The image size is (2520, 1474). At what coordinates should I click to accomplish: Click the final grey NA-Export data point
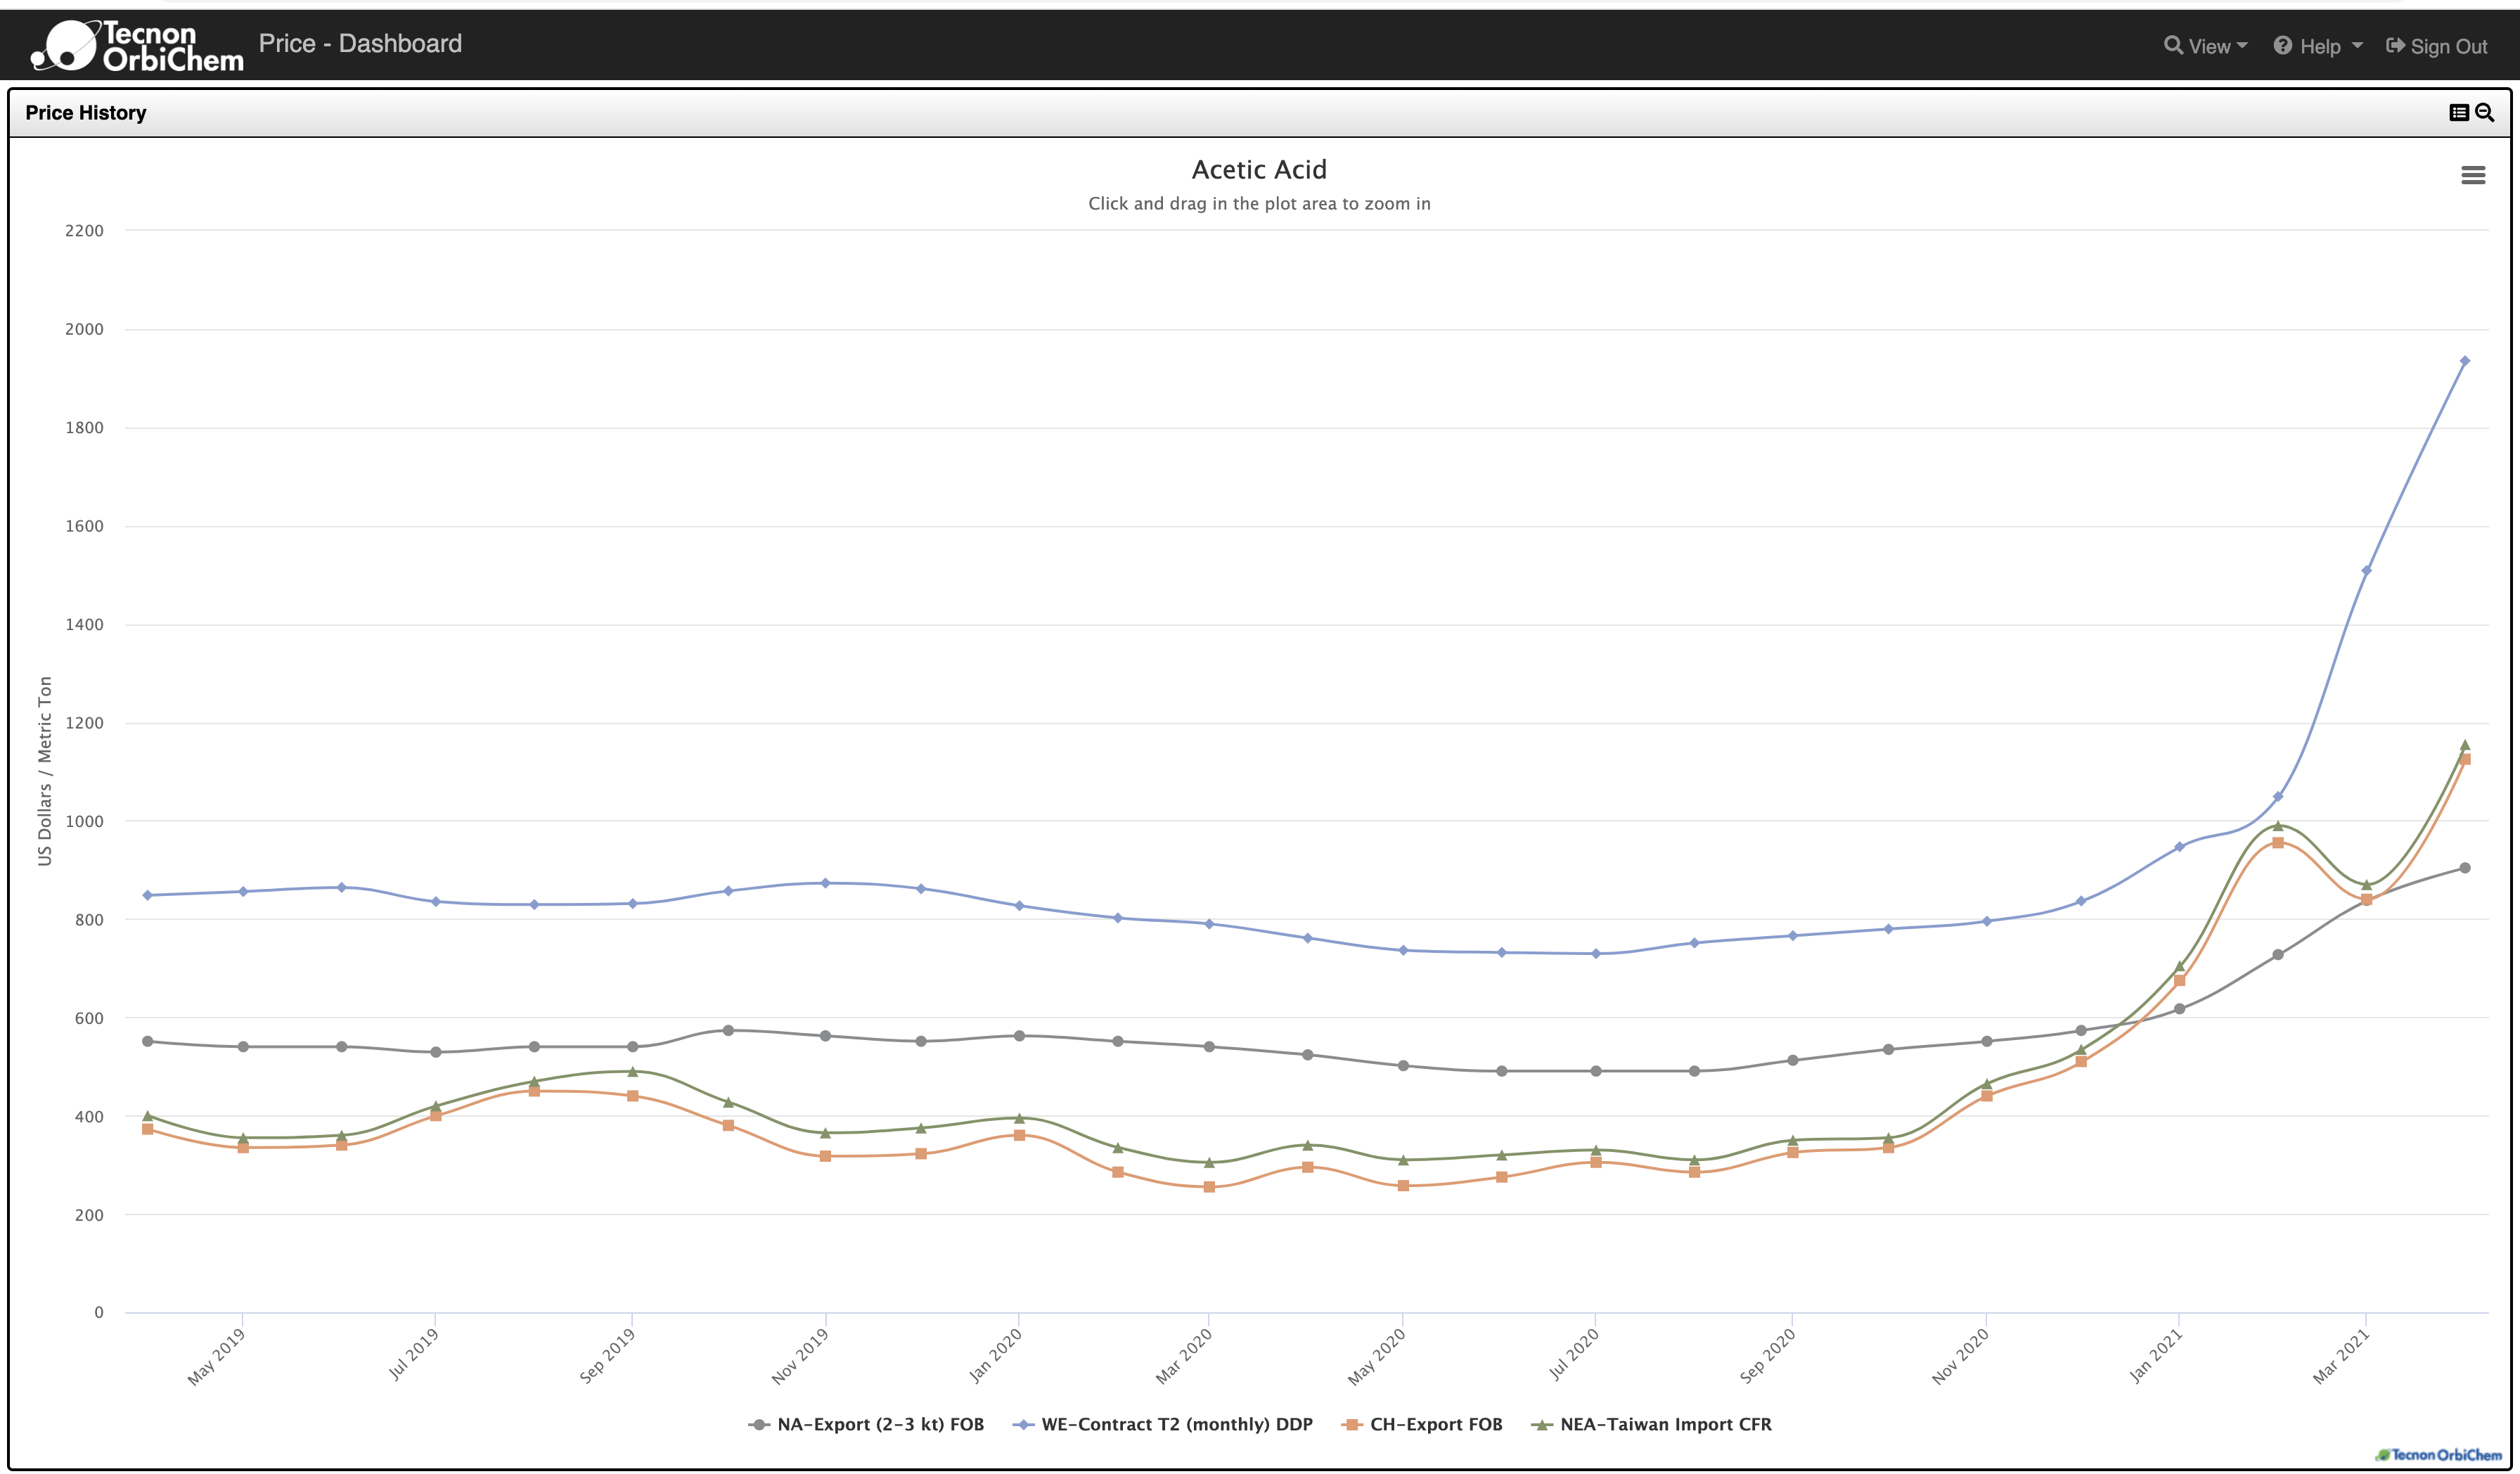click(2464, 868)
